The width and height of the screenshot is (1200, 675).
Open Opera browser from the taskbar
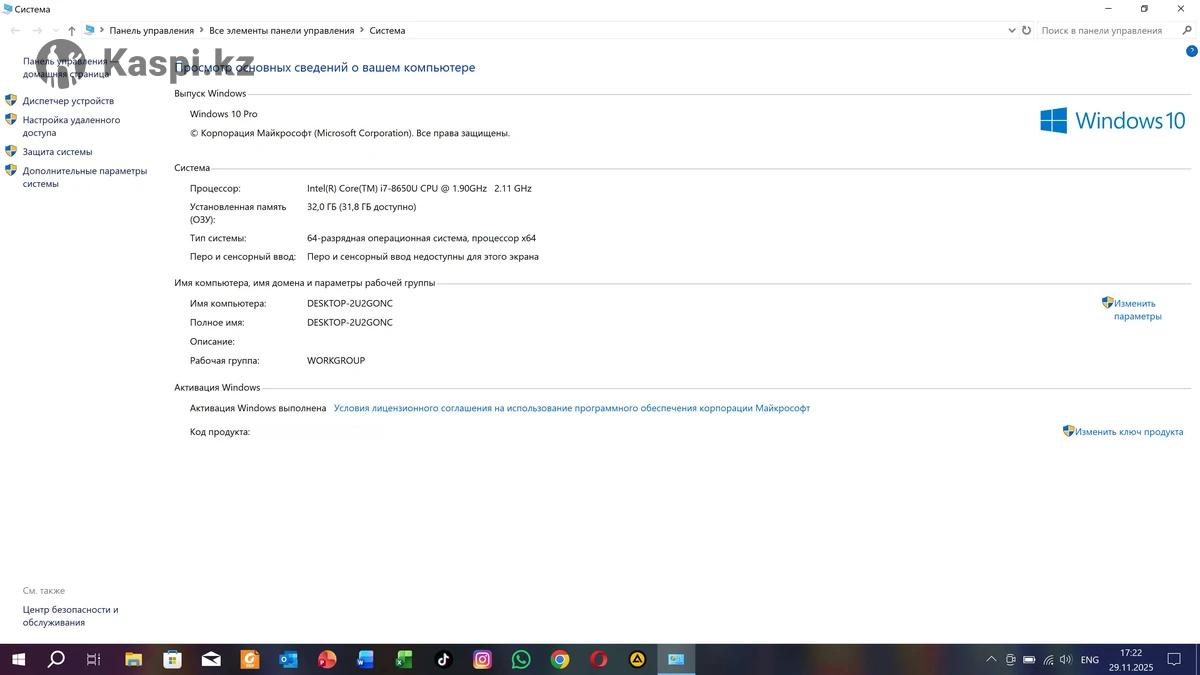[598, 660]
